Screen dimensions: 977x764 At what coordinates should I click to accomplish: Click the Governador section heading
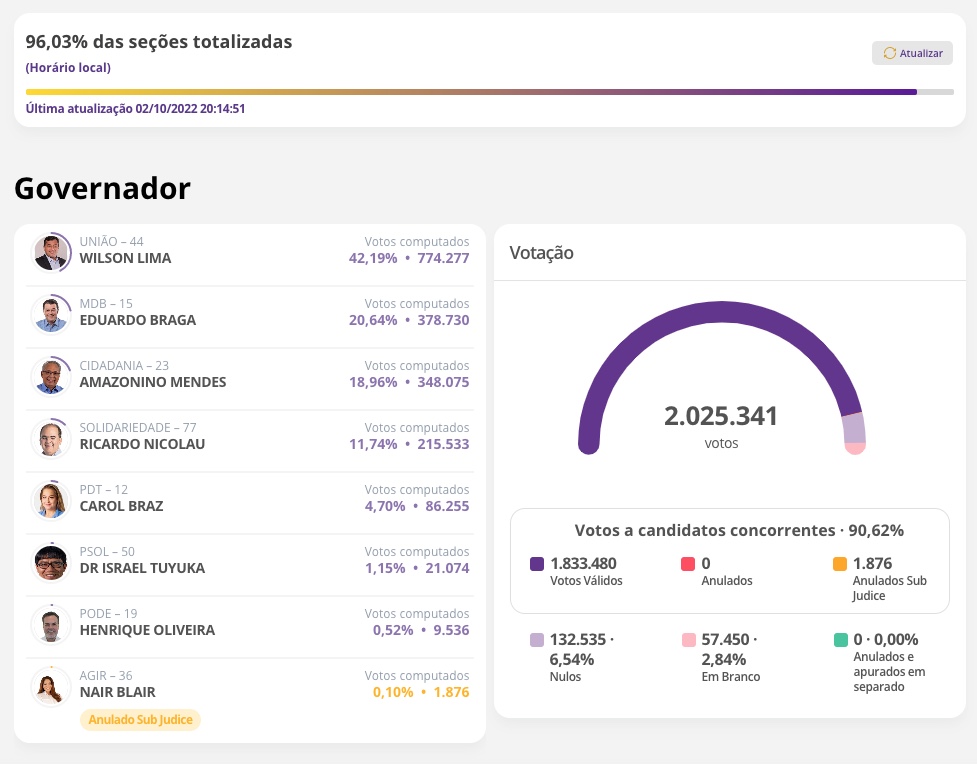pos(102,188)
